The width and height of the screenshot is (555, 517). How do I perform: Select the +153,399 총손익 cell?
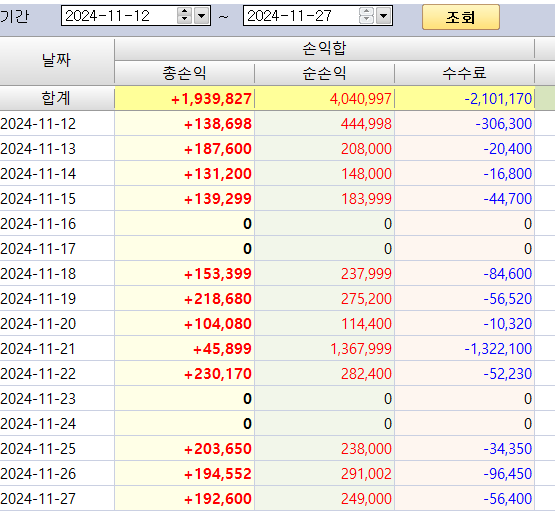tap(184, 274)
